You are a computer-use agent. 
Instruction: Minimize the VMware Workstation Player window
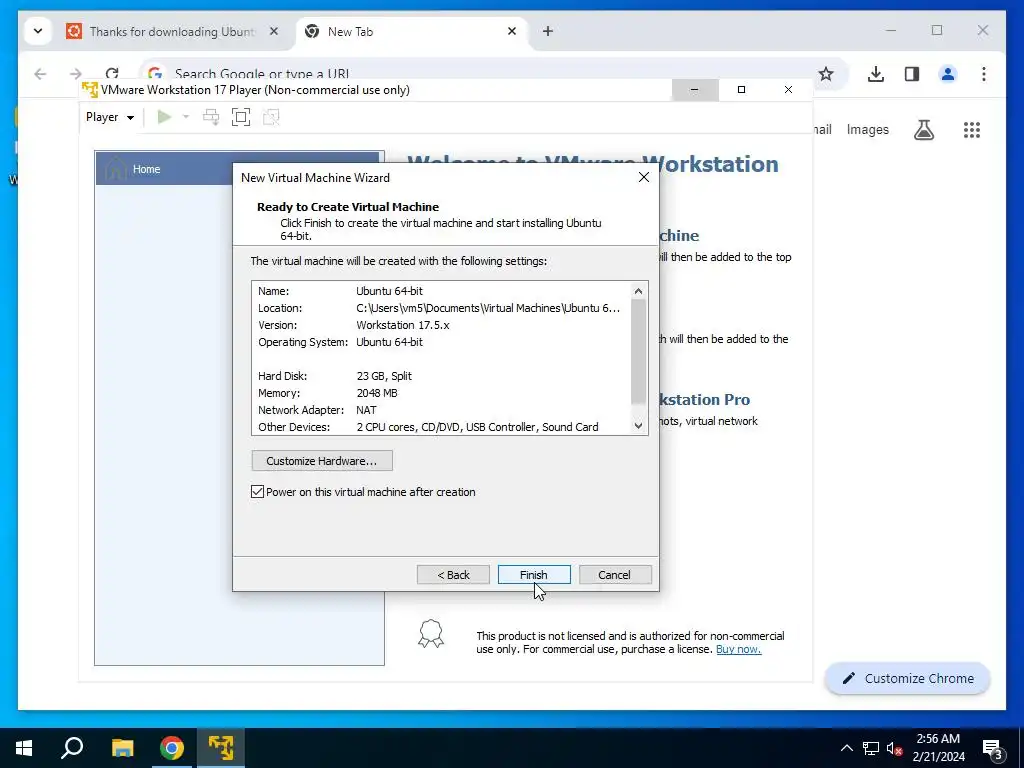695,89
